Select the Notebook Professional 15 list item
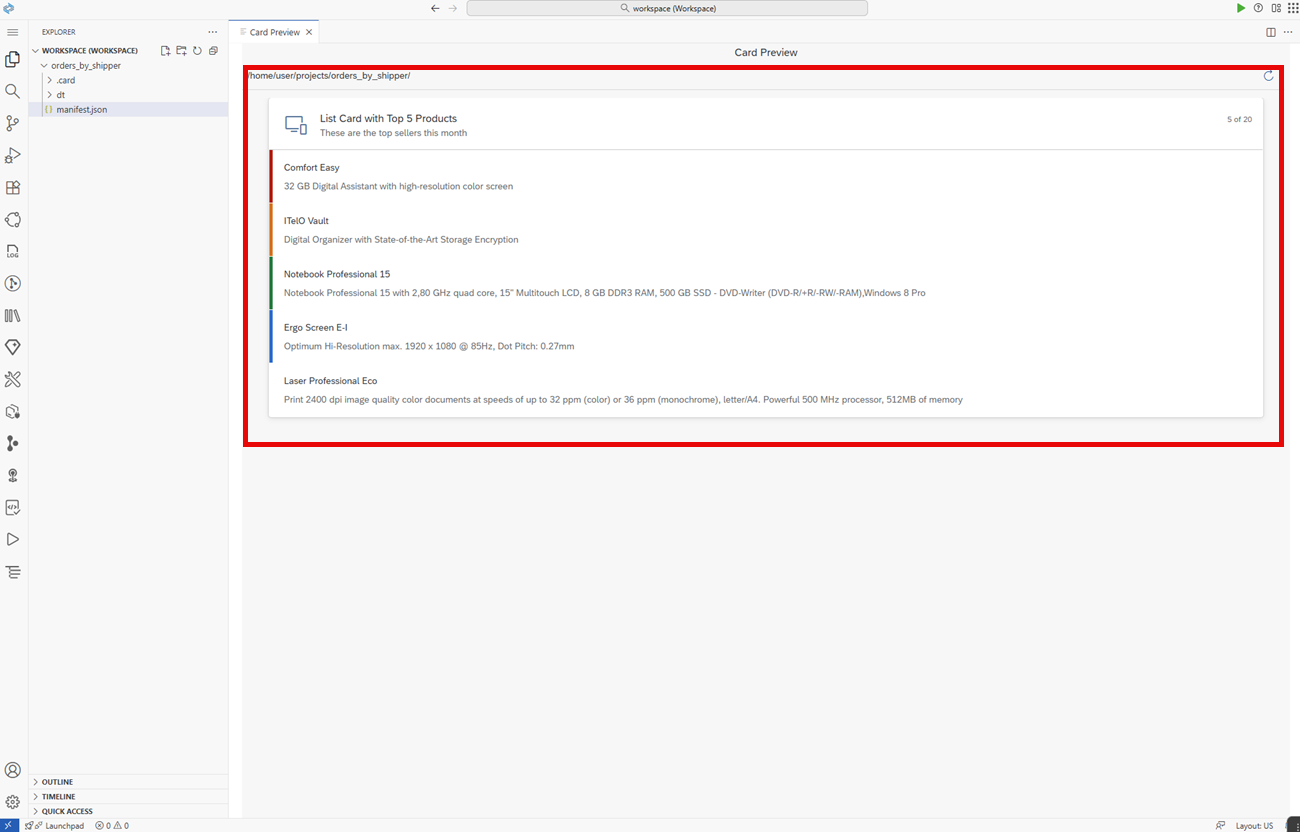The width and height of the screenshot is (1300, 832). point(766,283)
